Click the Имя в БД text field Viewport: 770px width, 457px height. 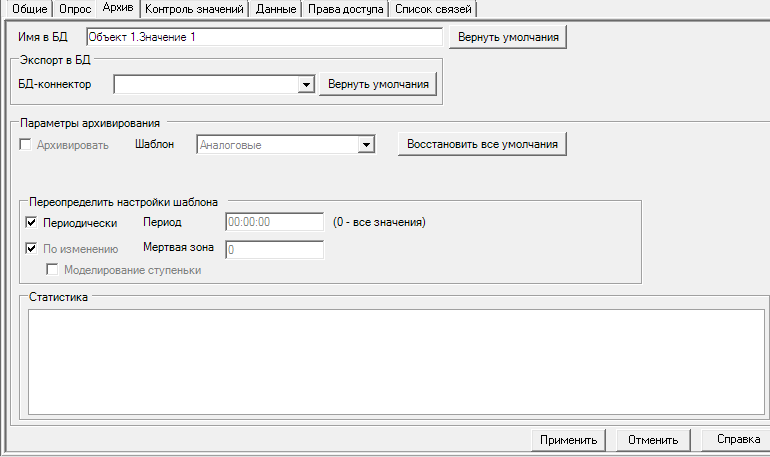264,37
